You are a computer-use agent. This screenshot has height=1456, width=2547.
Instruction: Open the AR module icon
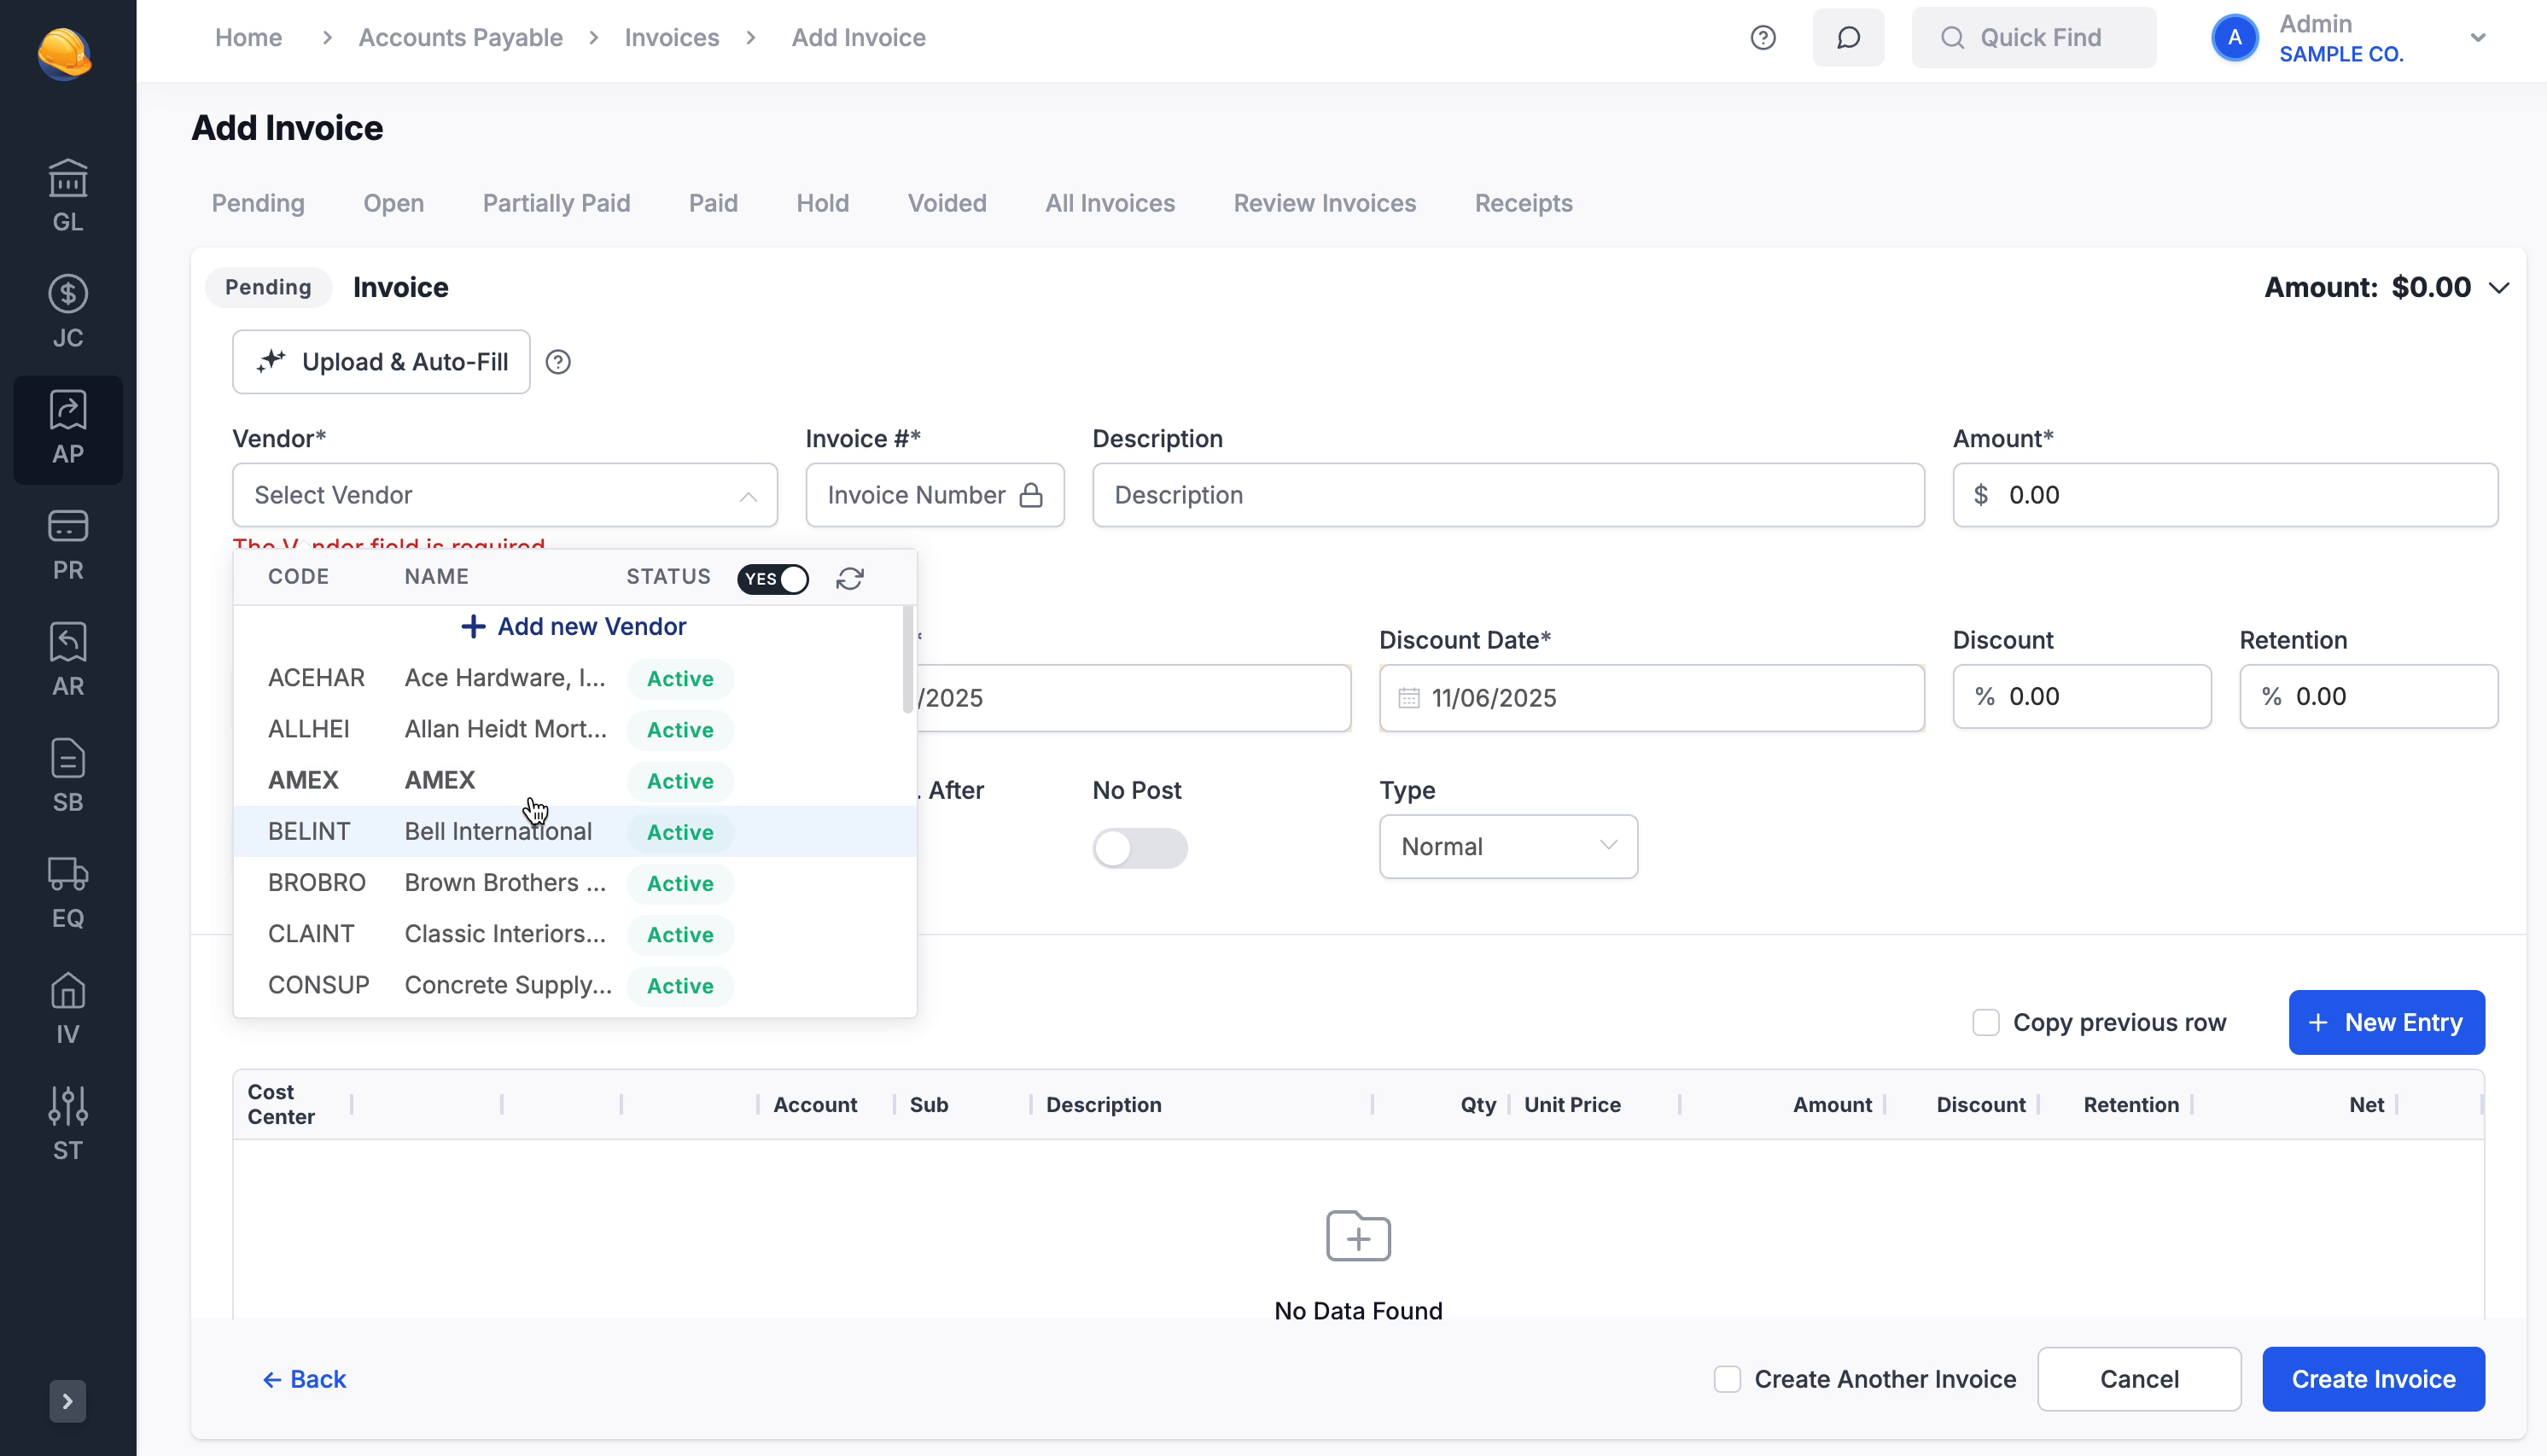click(67, 658)
